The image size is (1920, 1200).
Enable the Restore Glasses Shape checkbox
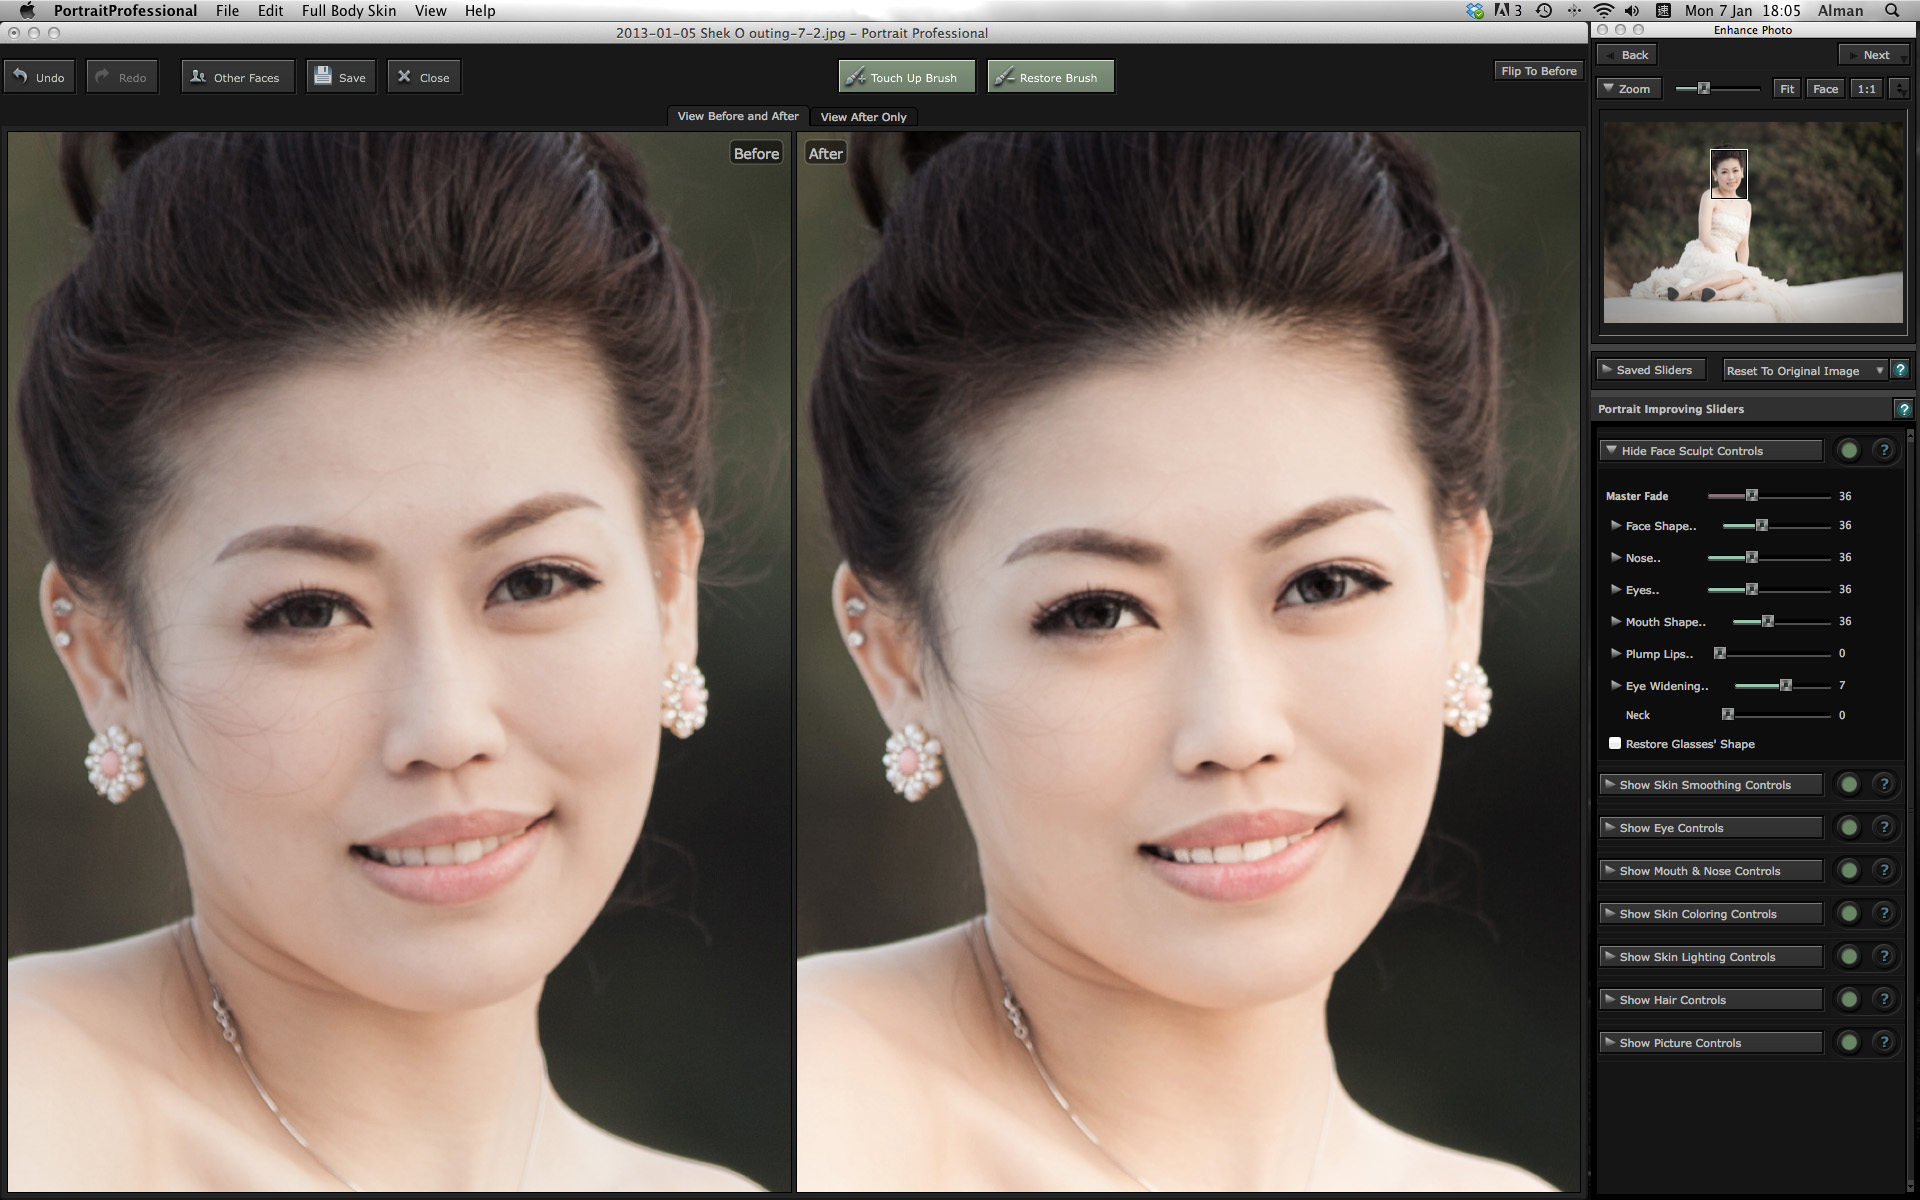(x=1615, y=742)
